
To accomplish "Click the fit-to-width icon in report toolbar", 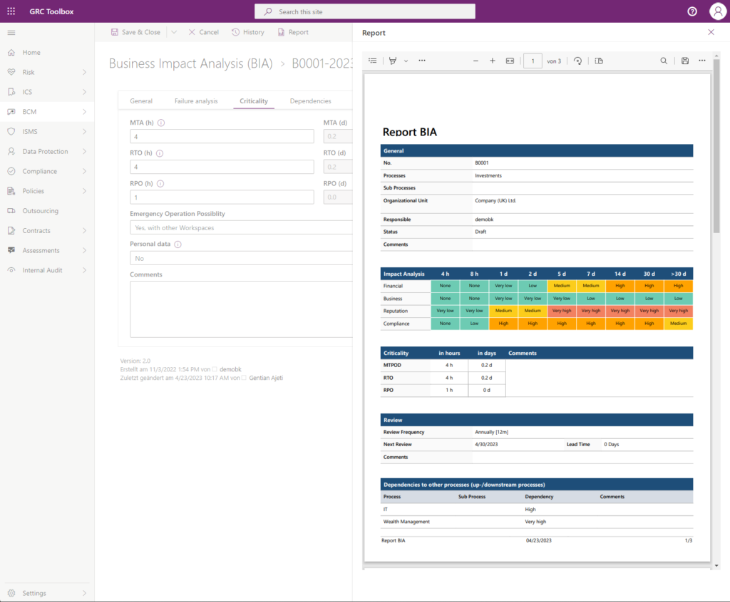I will [510, 61].
